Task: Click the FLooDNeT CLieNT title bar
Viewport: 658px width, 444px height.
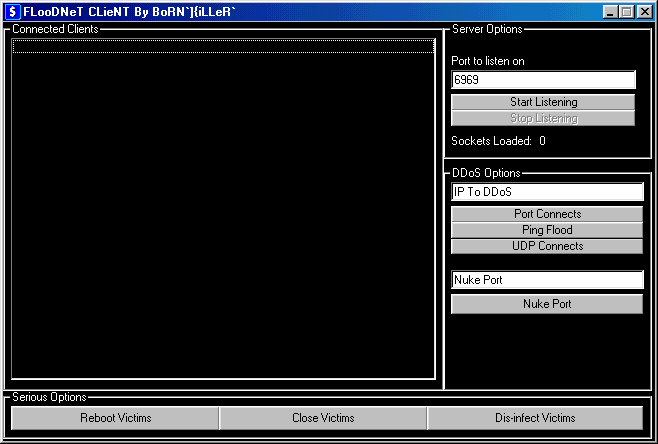Action: pyautogui.click(x=300, y=12)
